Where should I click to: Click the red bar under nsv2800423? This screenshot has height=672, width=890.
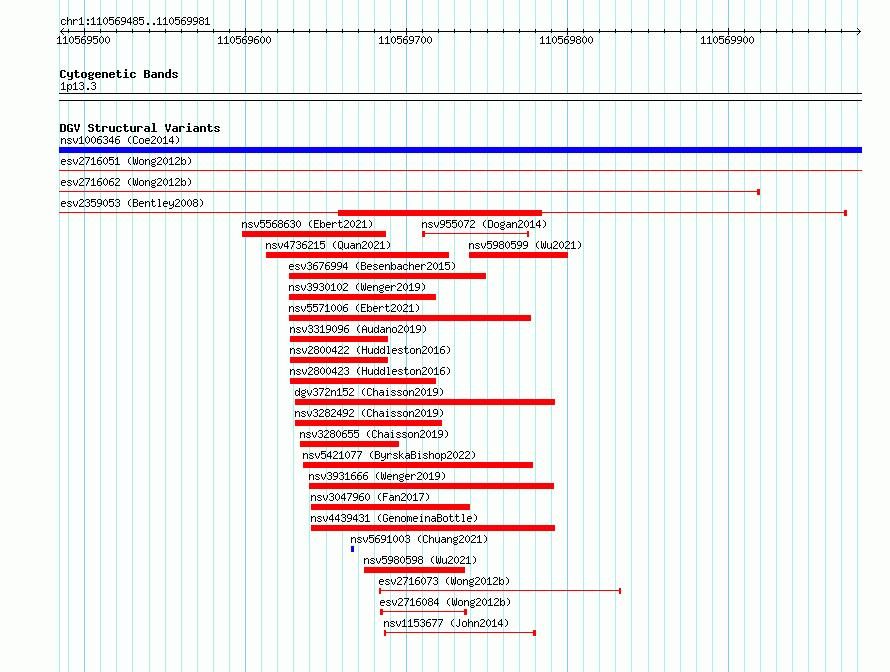(x=363, y=381)
